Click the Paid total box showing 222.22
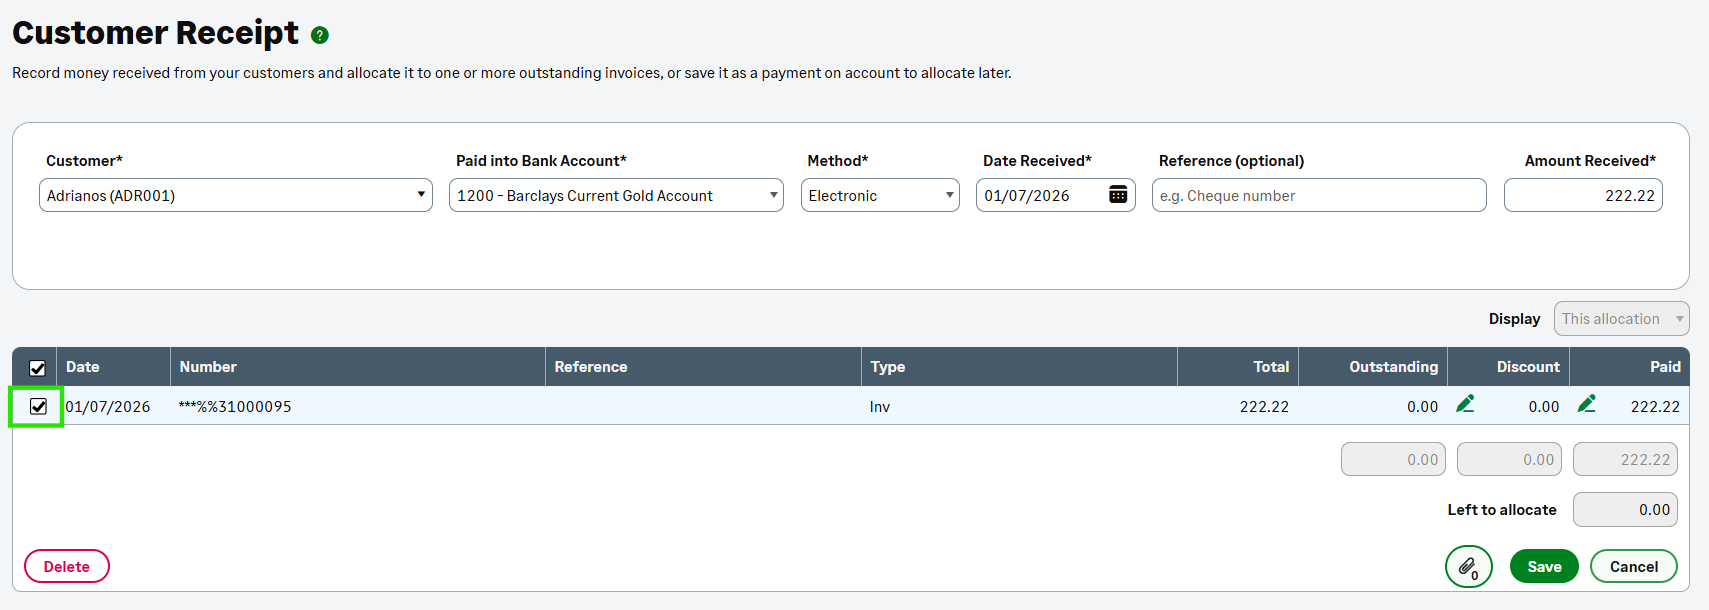 [1625, 460]
